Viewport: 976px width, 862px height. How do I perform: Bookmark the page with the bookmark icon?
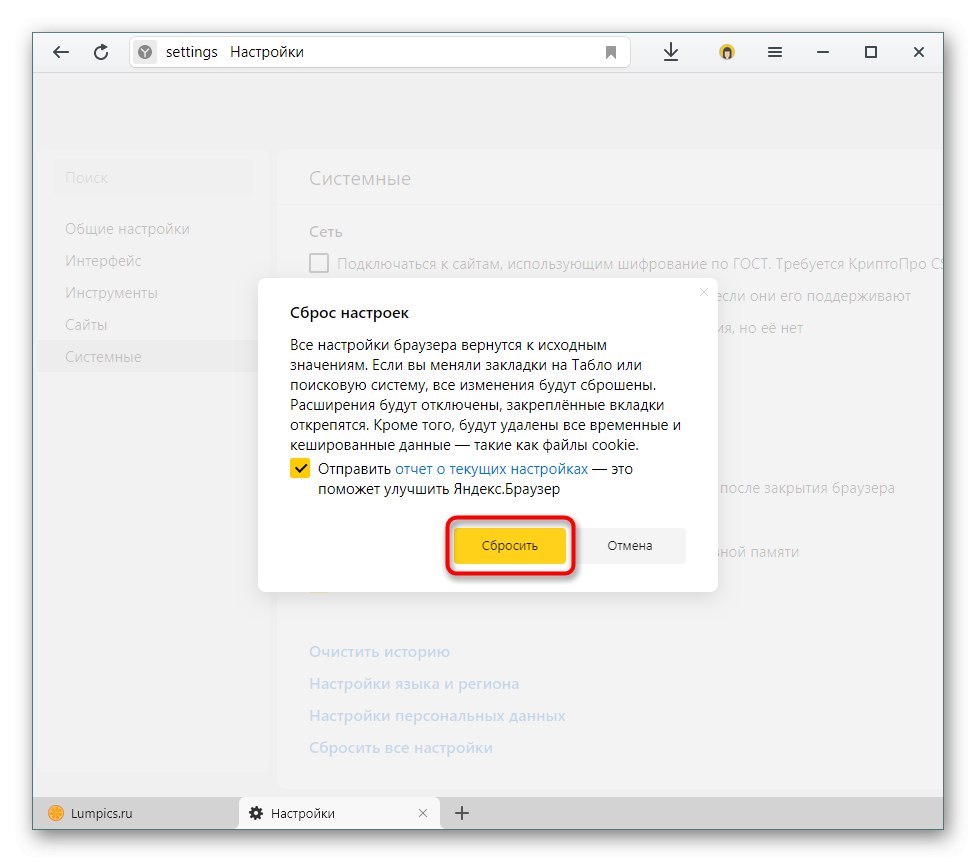pyautogui.click(x=611, y=52)
